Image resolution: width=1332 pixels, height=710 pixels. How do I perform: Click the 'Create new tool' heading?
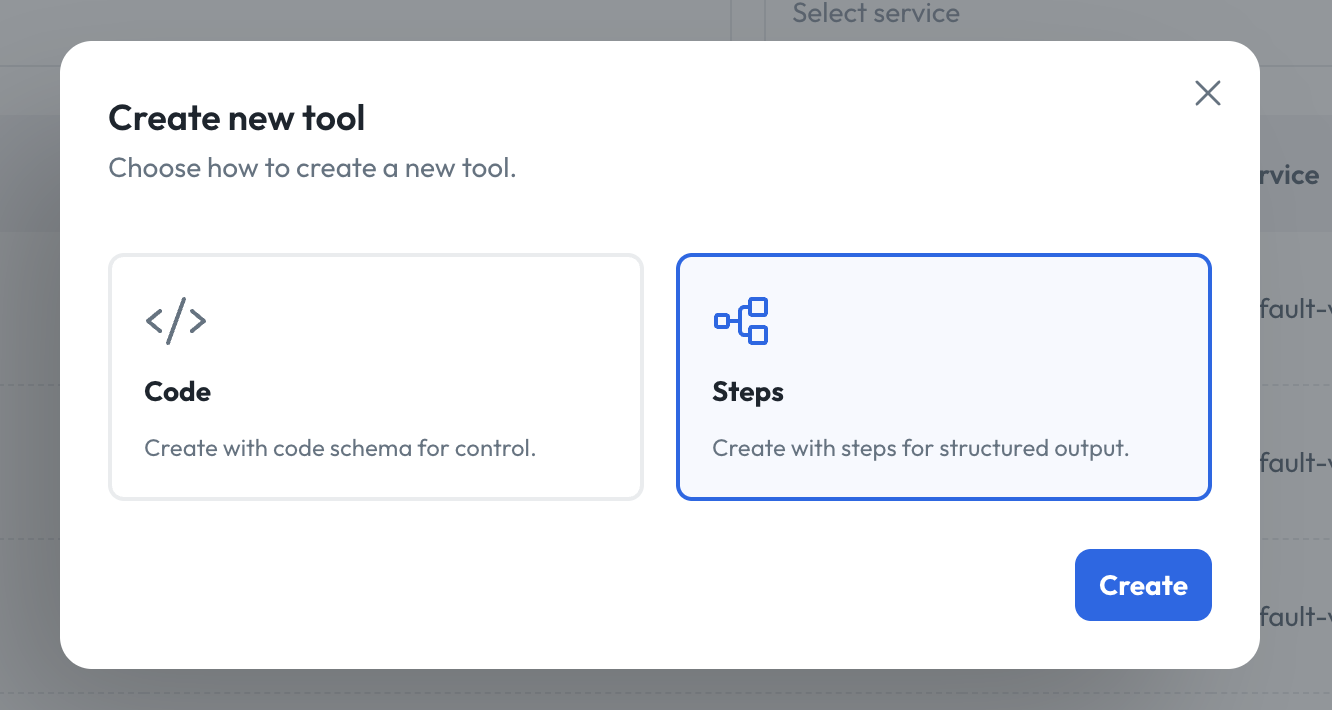click(x=236, y=118)
